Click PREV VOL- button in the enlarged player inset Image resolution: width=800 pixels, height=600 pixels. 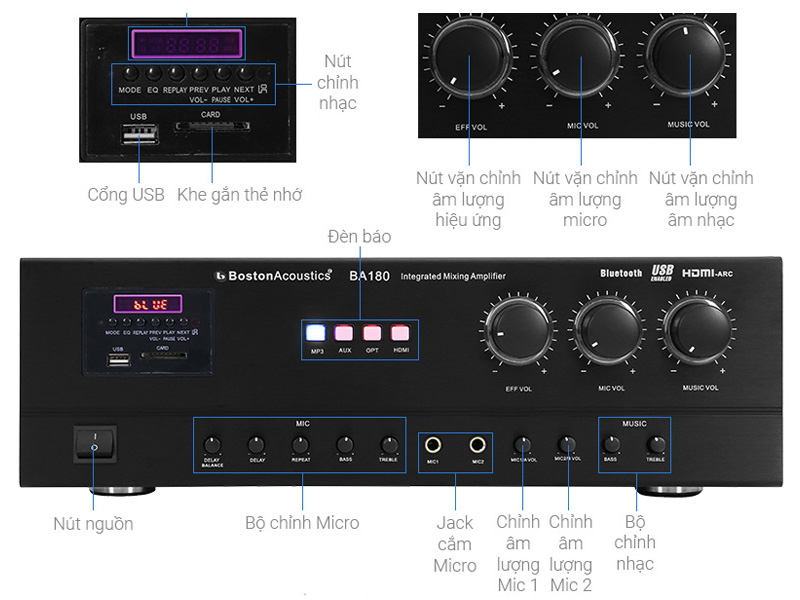click(x=199, y=73)
